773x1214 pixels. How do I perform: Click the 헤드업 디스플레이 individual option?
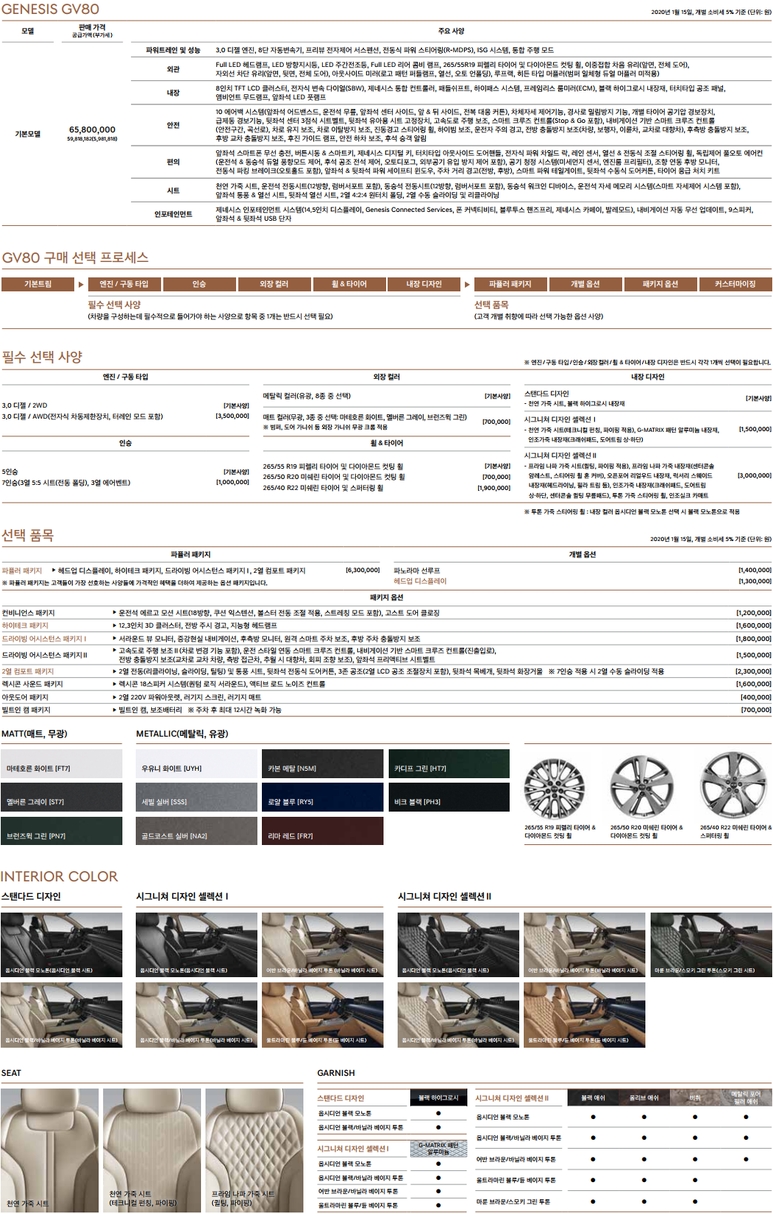420,581
